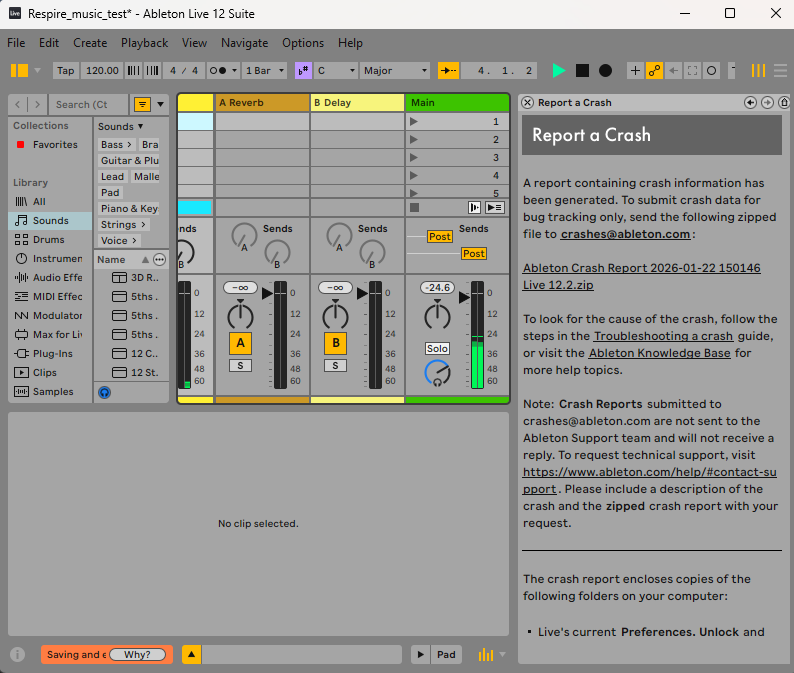Open the Ableton Knowledge Base link
Viewport: 794px width, 673px height.
(659, 353)
